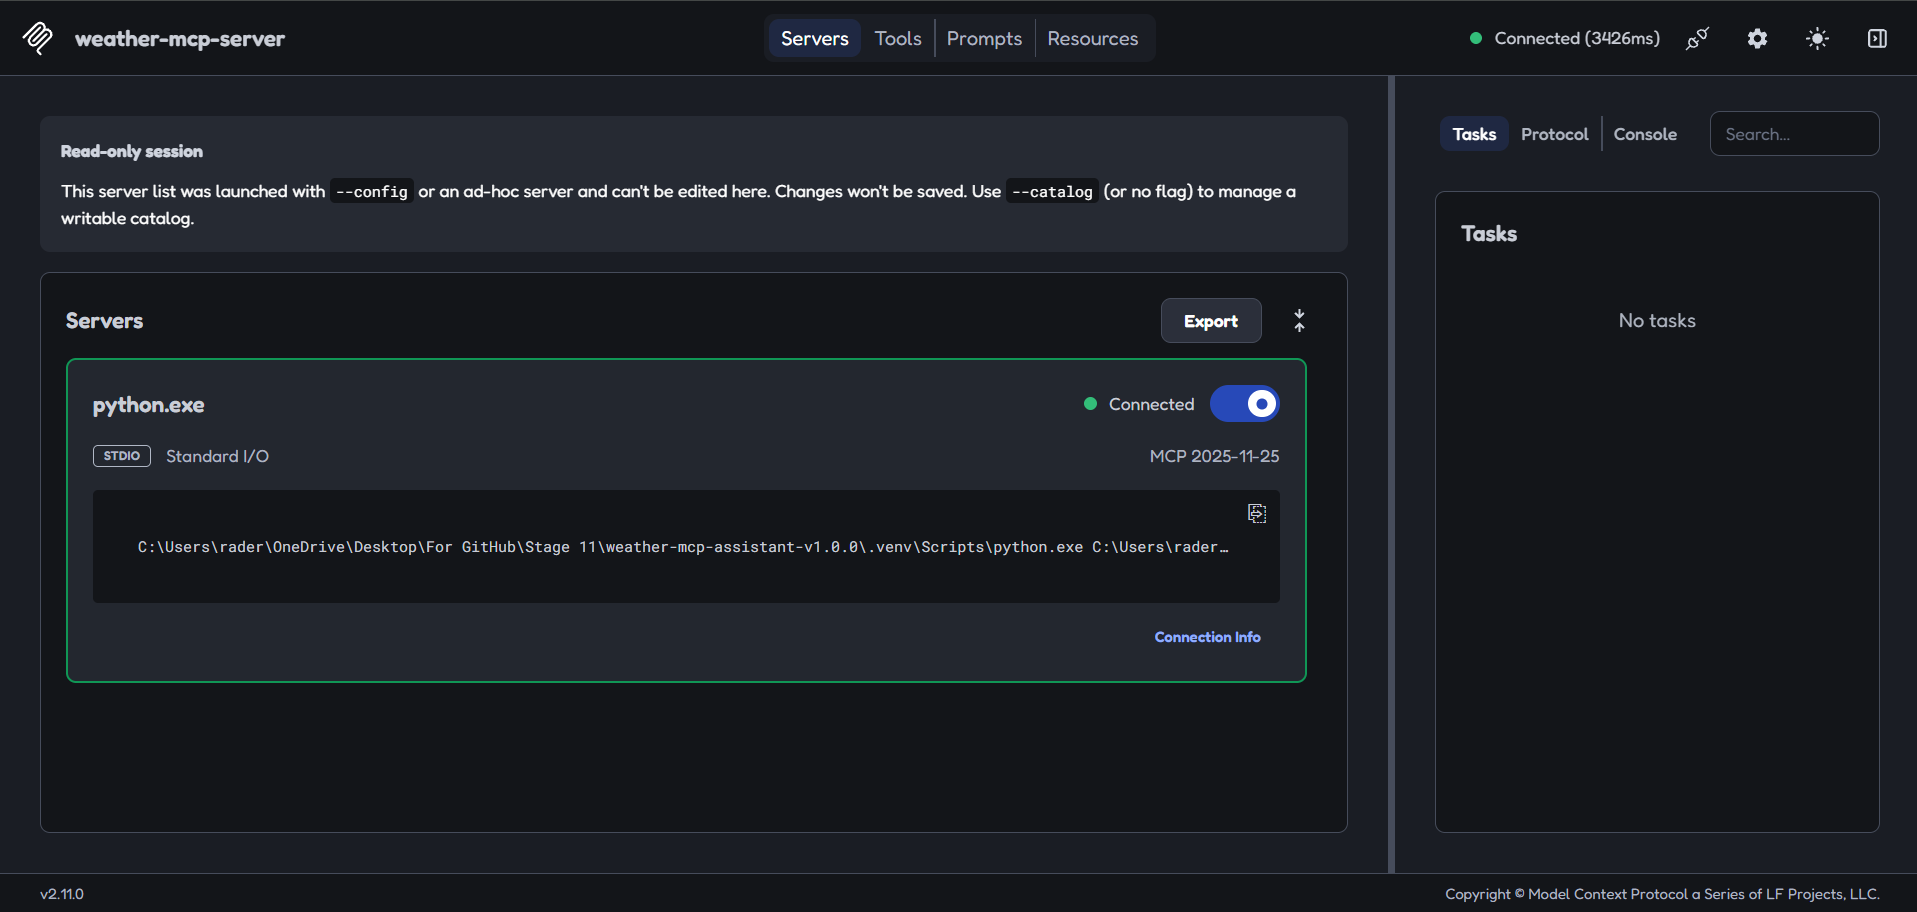Viewport: 1917px width, 912px height.
Task: Click the Servers section heading
Action: coord(104,321)
